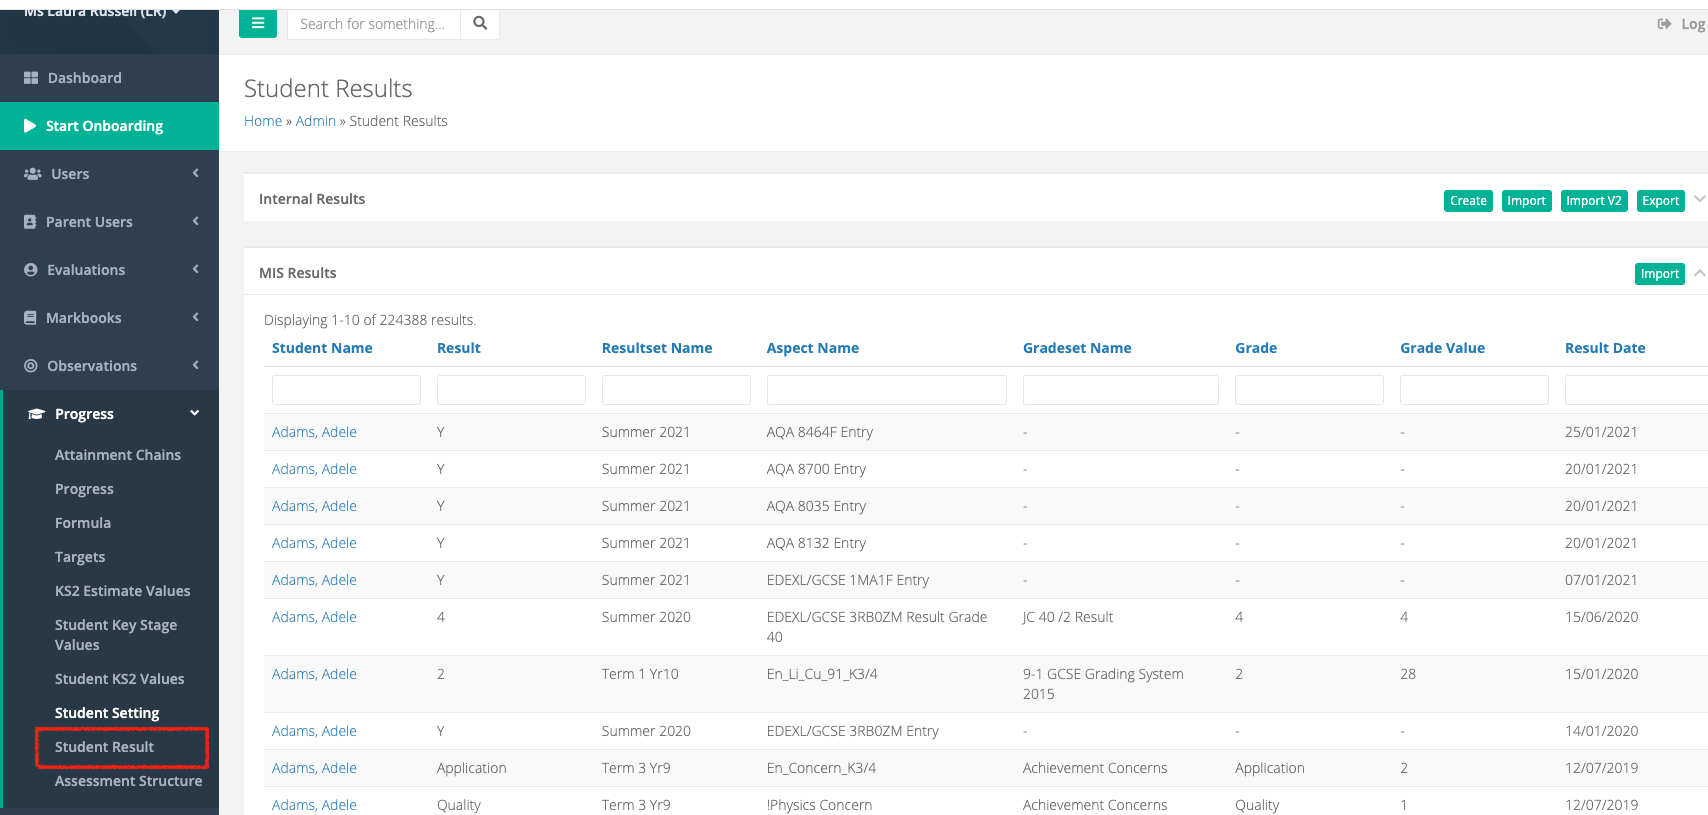Click the Grade filter field

coord(1309,390)
